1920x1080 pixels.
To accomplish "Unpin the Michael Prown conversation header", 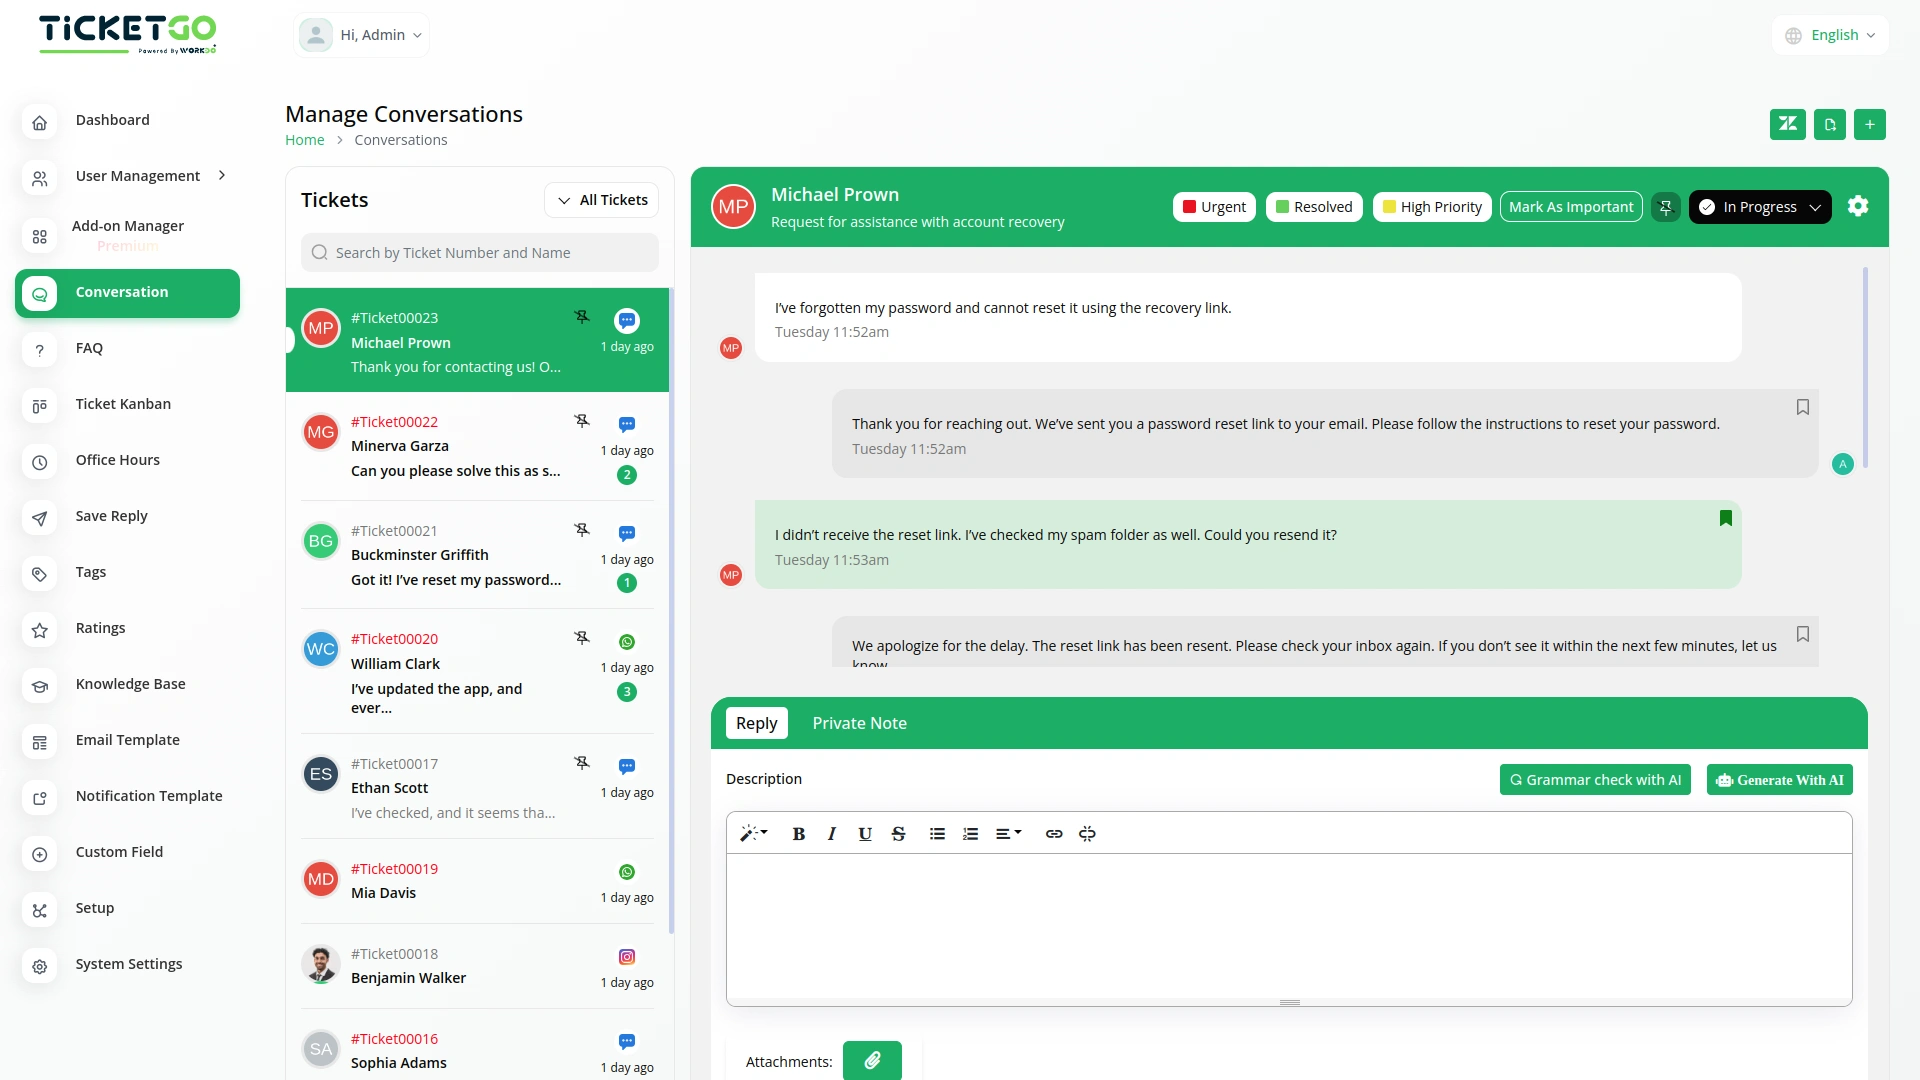I will [1665, 206].
